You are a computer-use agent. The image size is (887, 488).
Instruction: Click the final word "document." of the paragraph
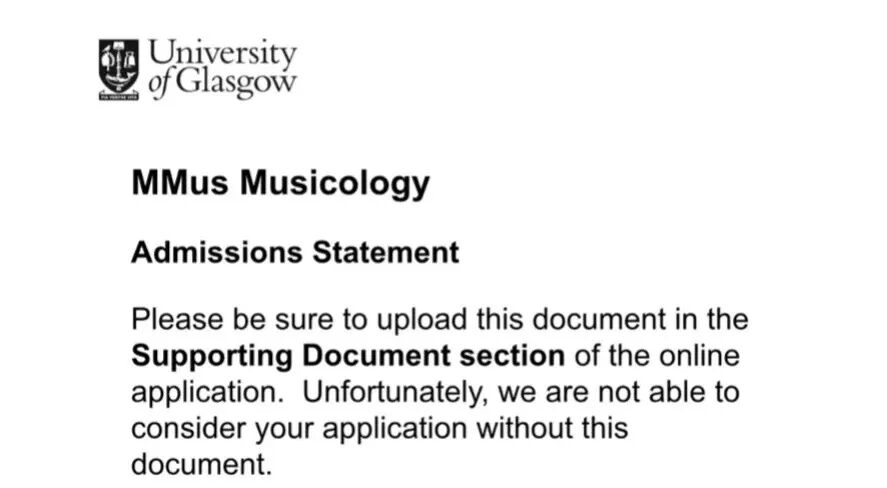[x=201, y=465]
